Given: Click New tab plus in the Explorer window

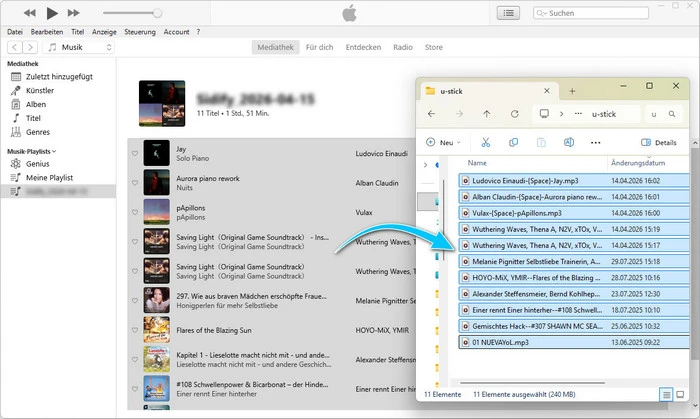Looking at the screenshot, I should [572, 91].
